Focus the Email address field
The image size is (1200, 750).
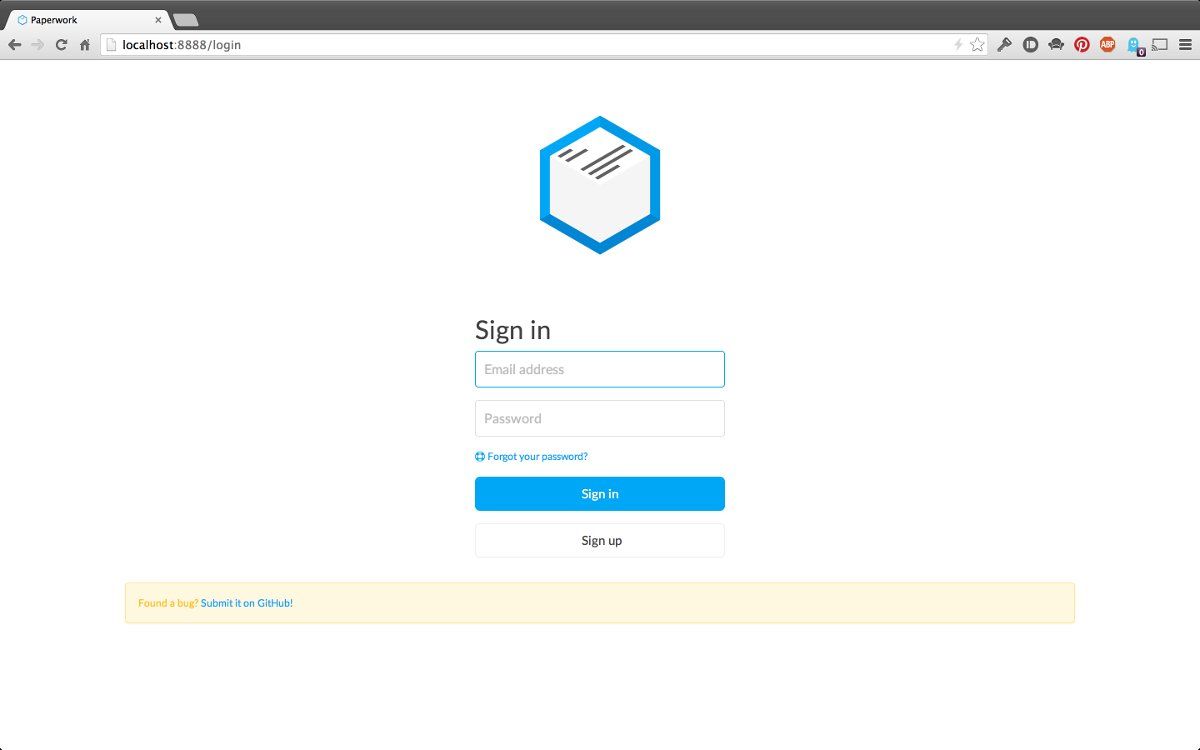(600, 369)
